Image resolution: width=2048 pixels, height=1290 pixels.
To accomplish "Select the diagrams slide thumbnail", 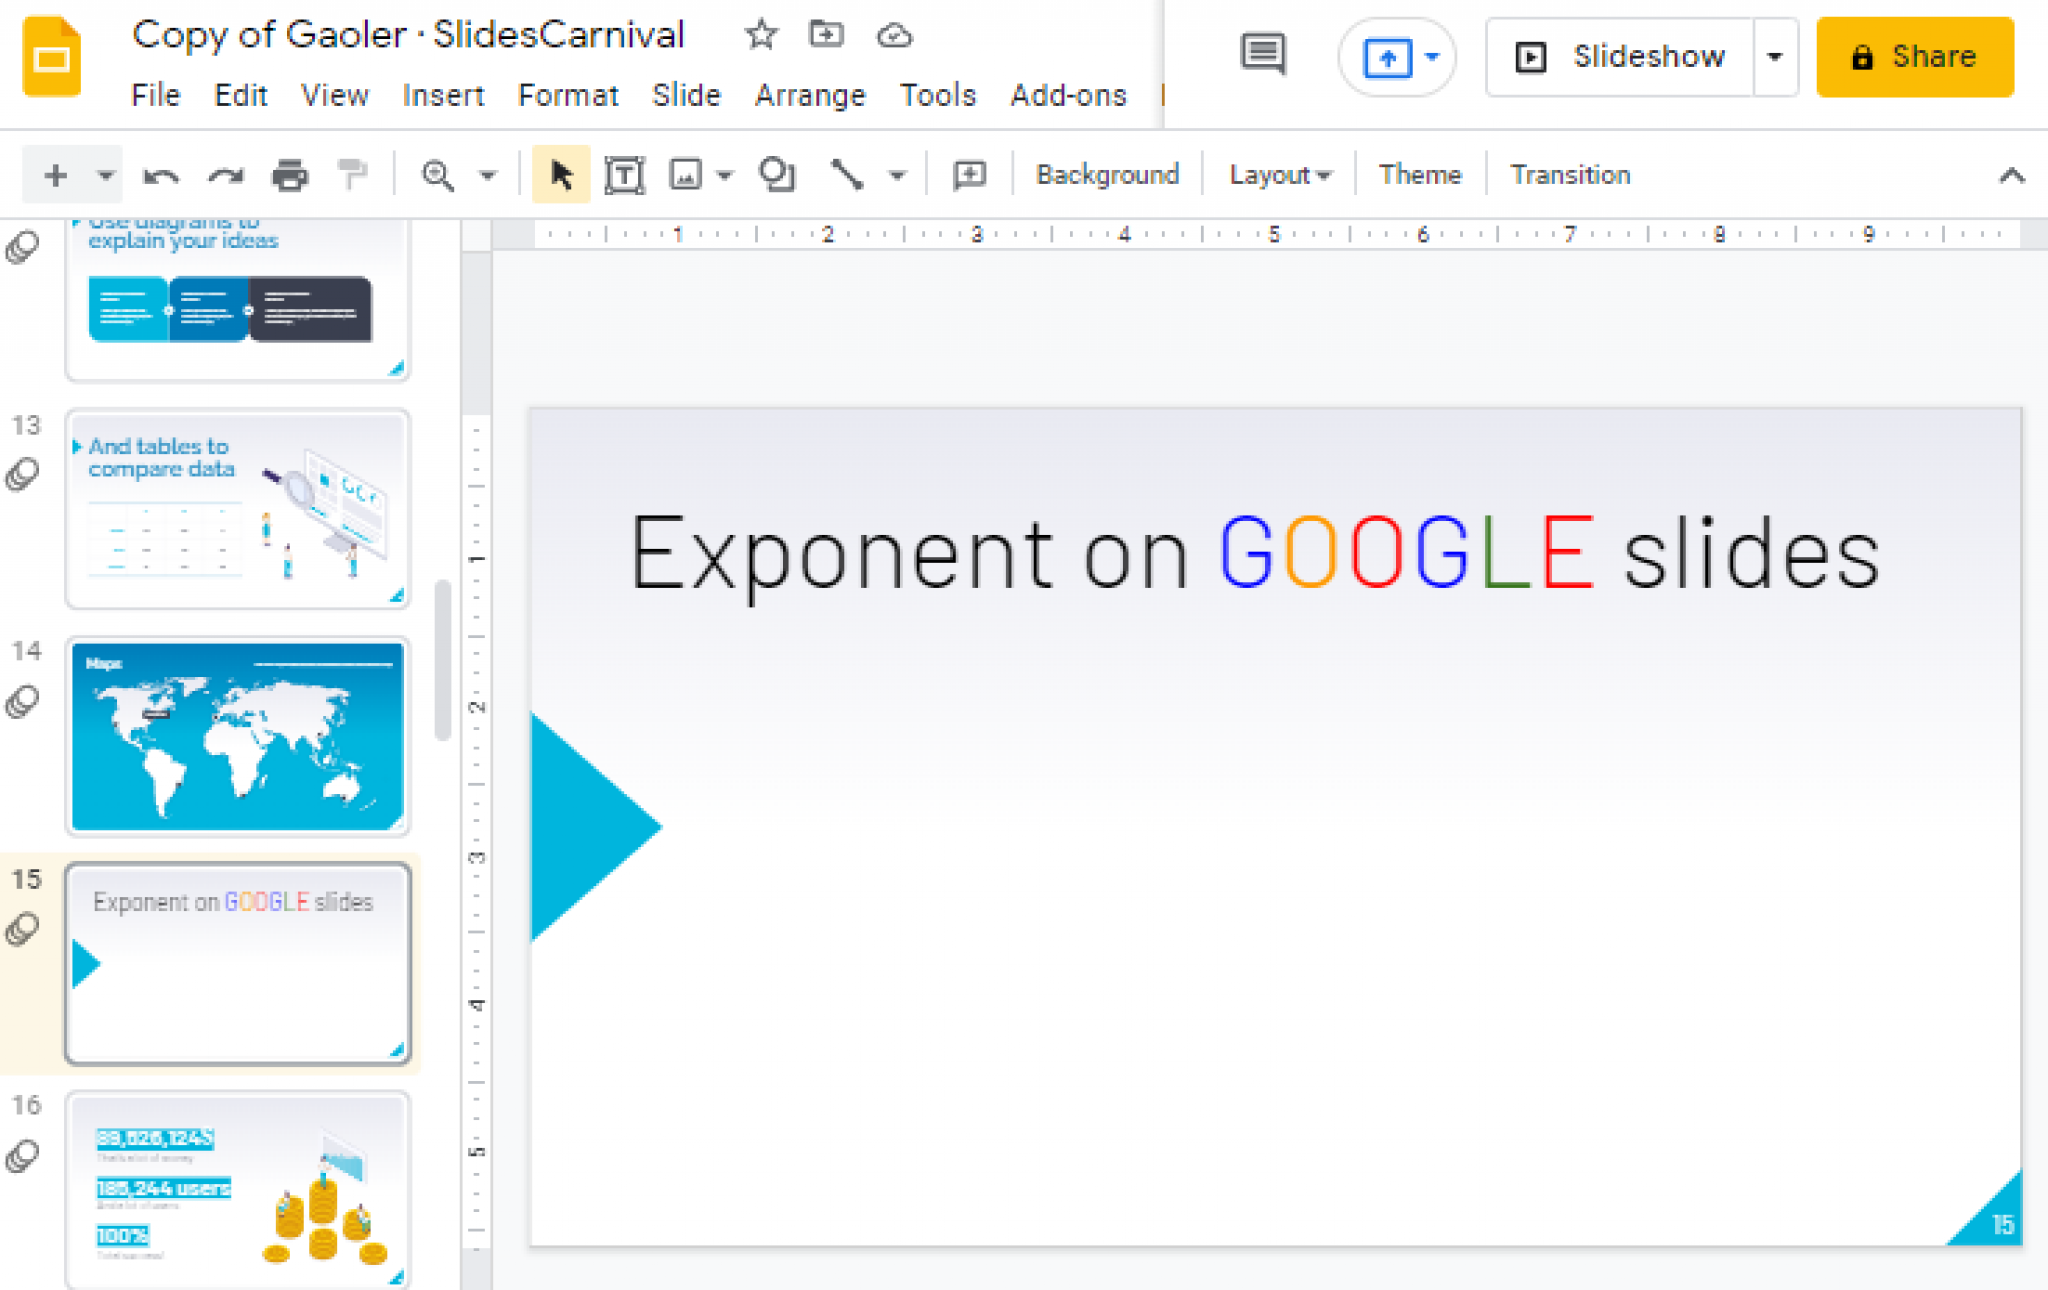I will pyautogui.click(x=238, y=299).
